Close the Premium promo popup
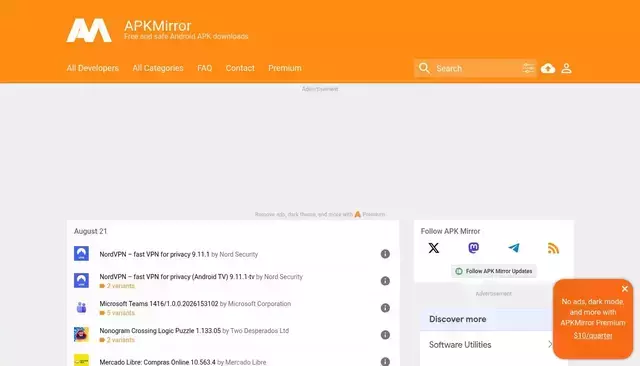Image resolution: width=640 pixels, height=366 pixels. 624,289
